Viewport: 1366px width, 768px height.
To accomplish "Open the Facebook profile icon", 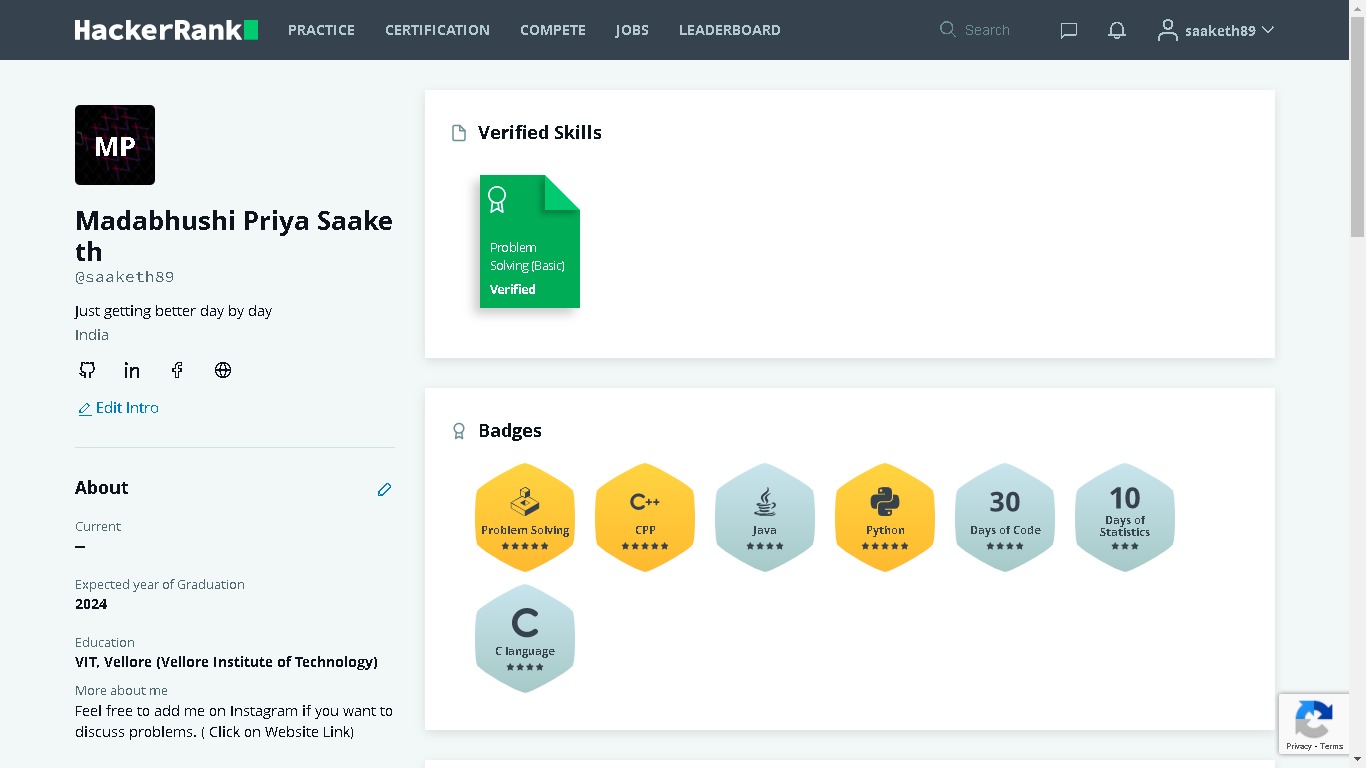I will click(x=177, y=370).
